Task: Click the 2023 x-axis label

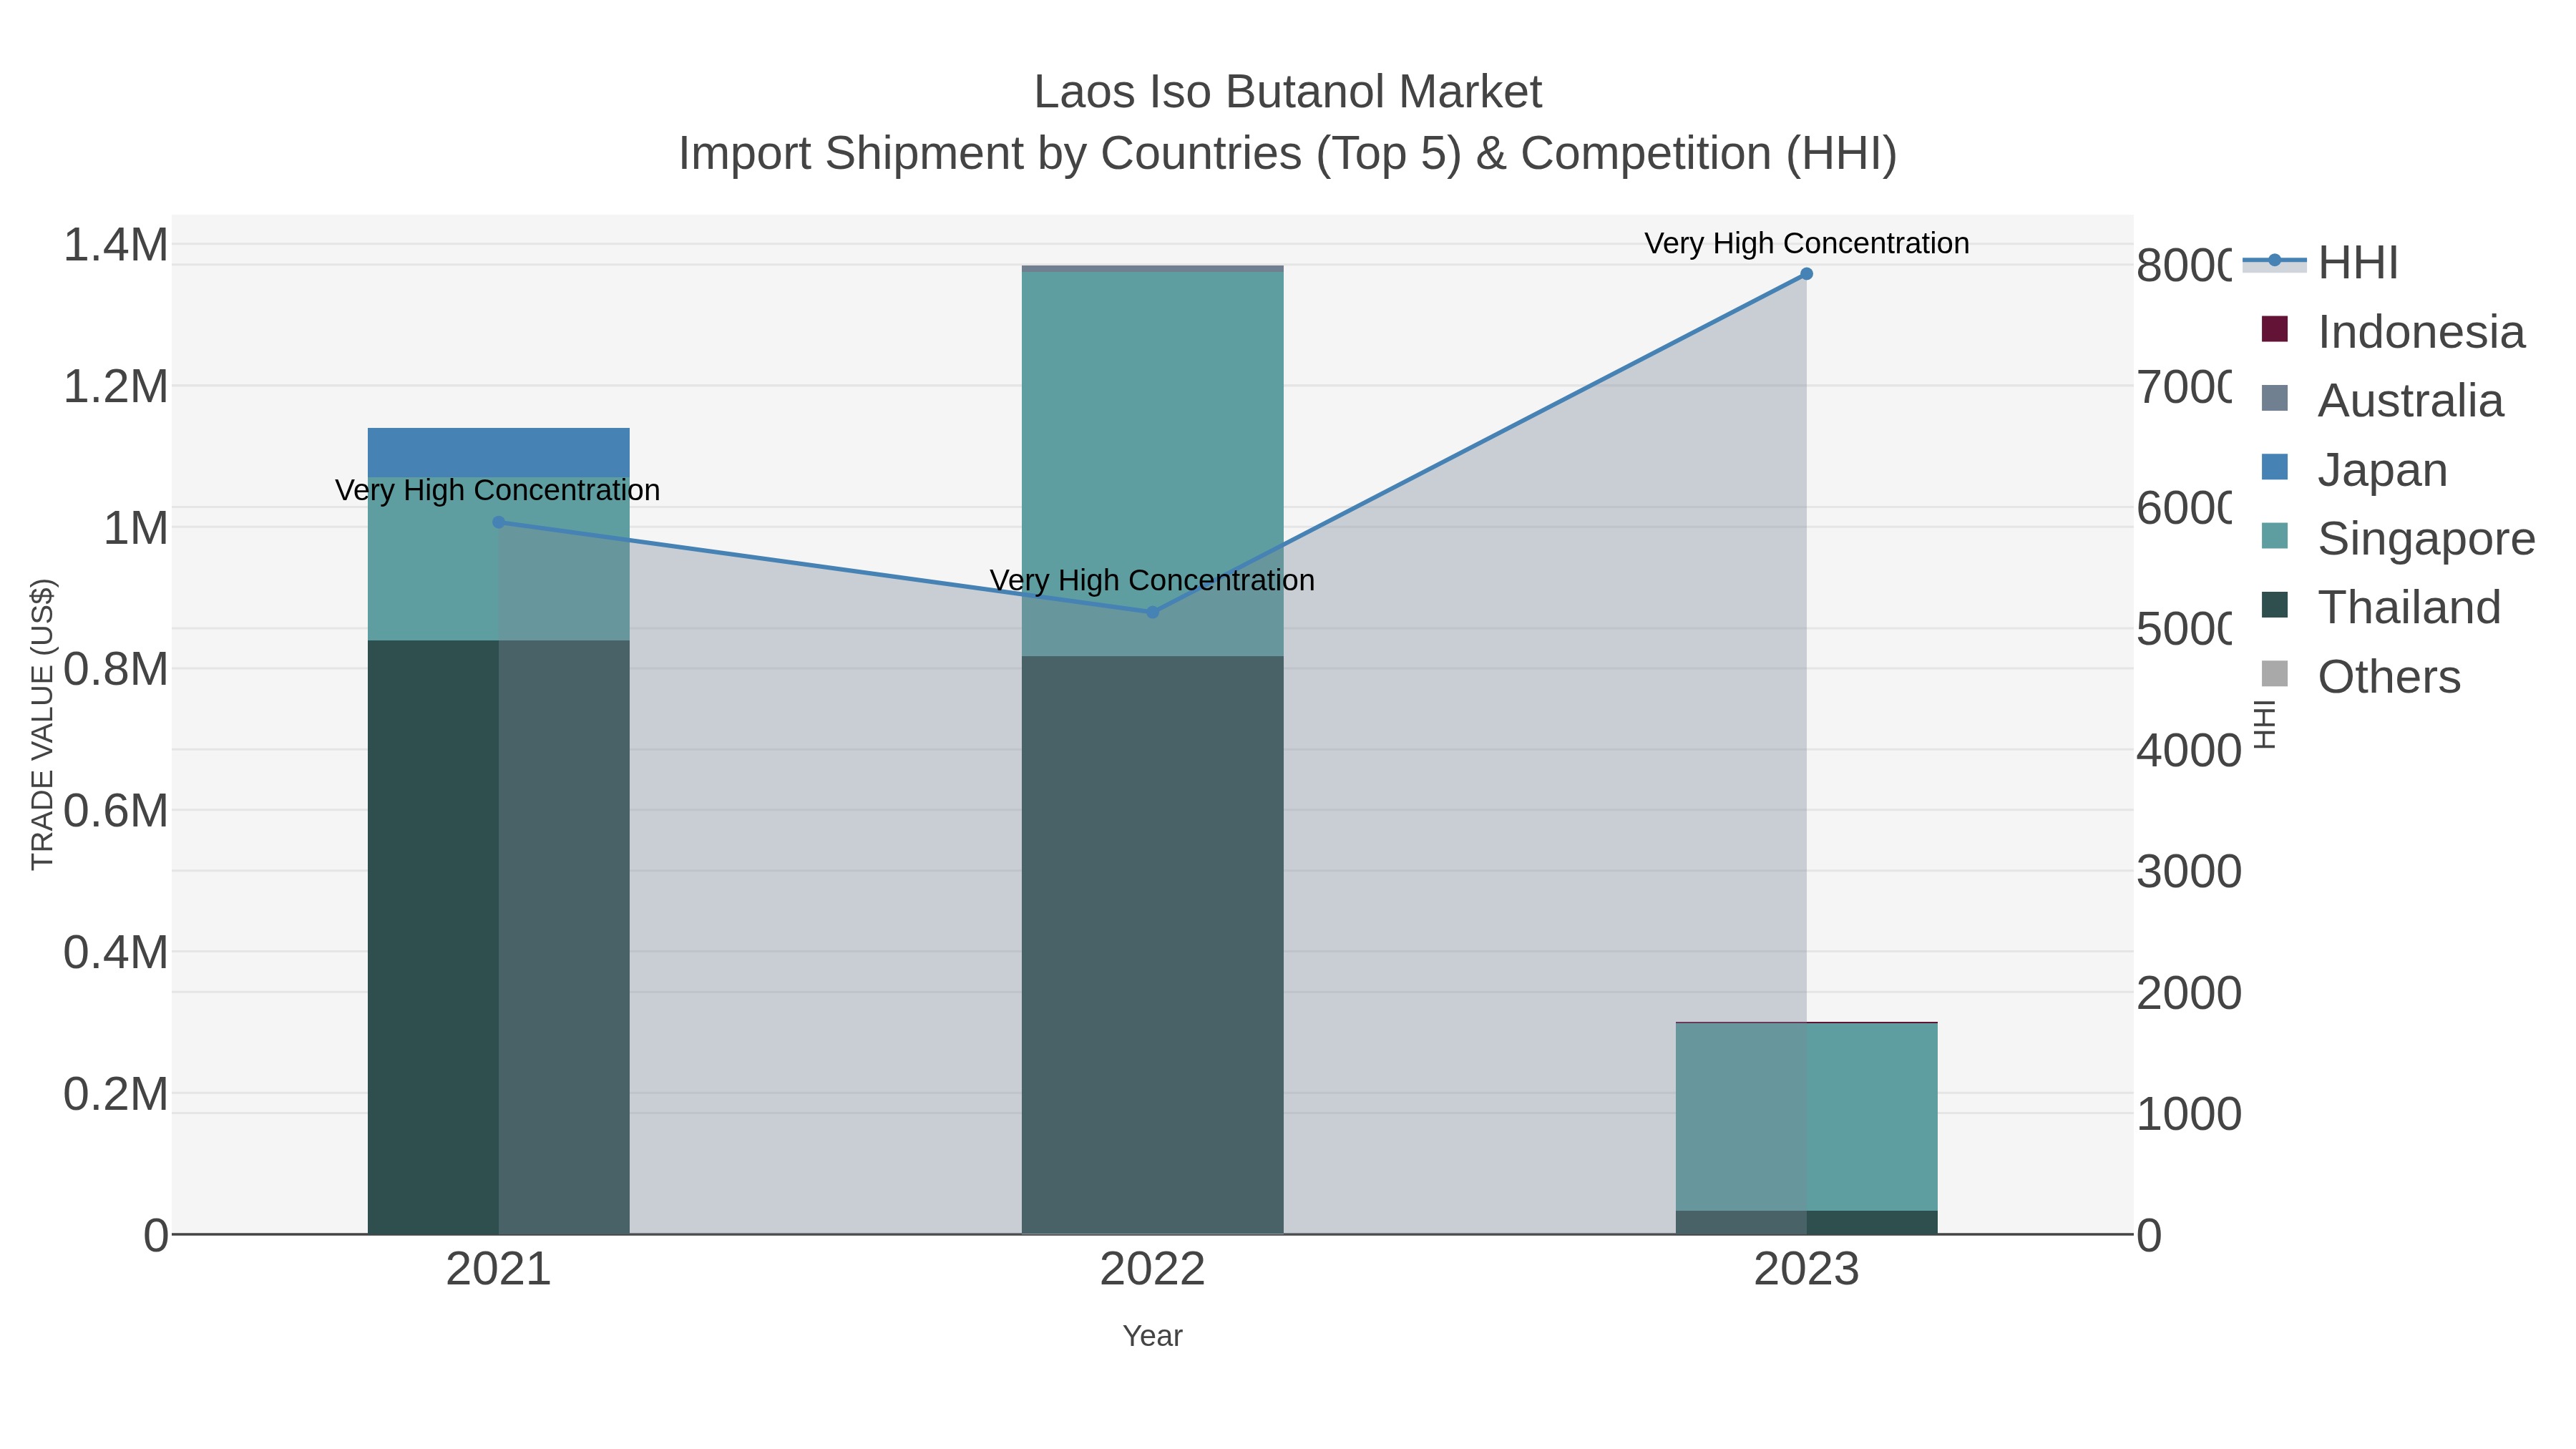Action: coord(1806,1270)
